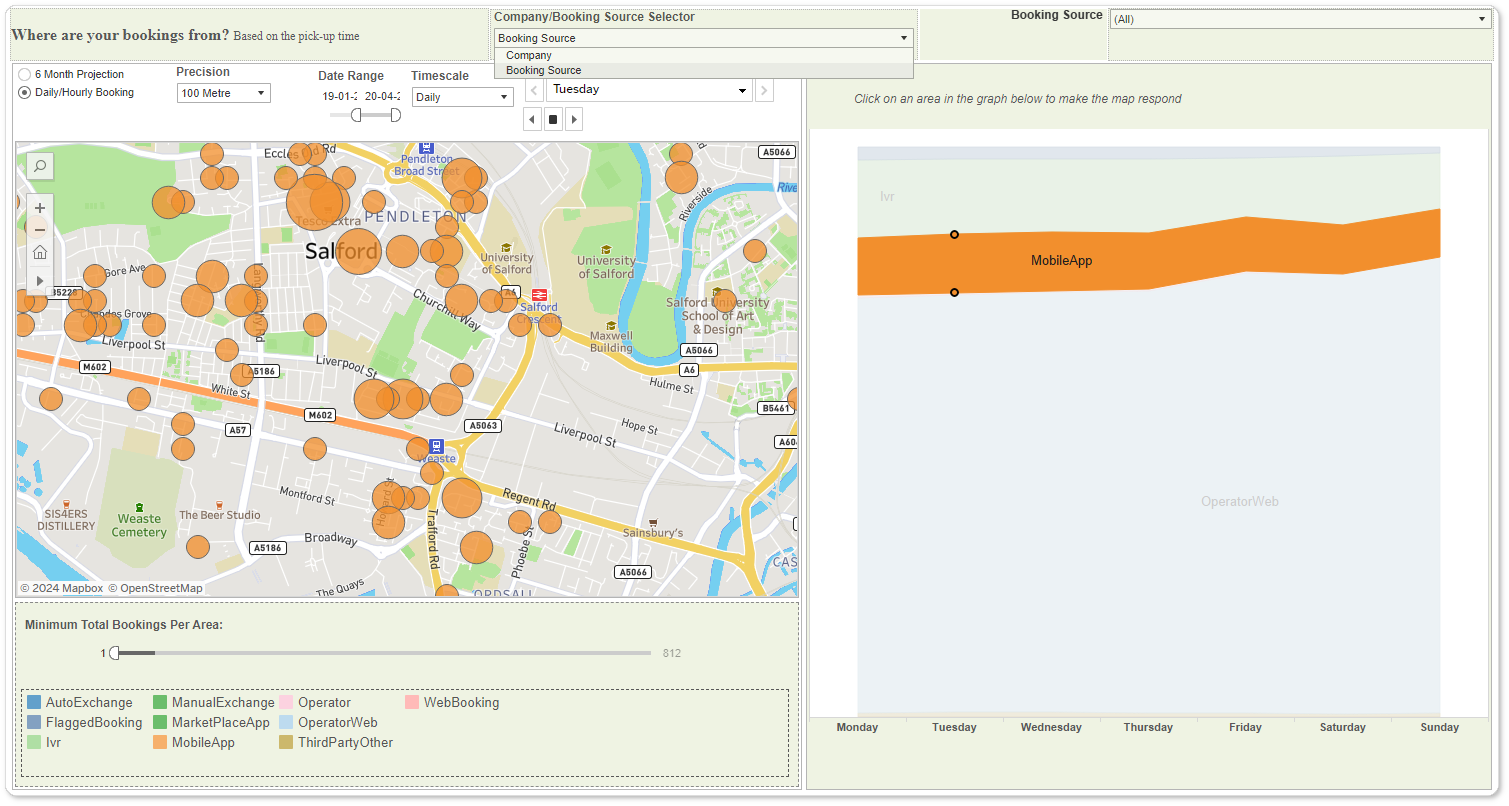Open the Tuesday day dropdown
The image size is (1509, 806).
(x=649, y=90)
